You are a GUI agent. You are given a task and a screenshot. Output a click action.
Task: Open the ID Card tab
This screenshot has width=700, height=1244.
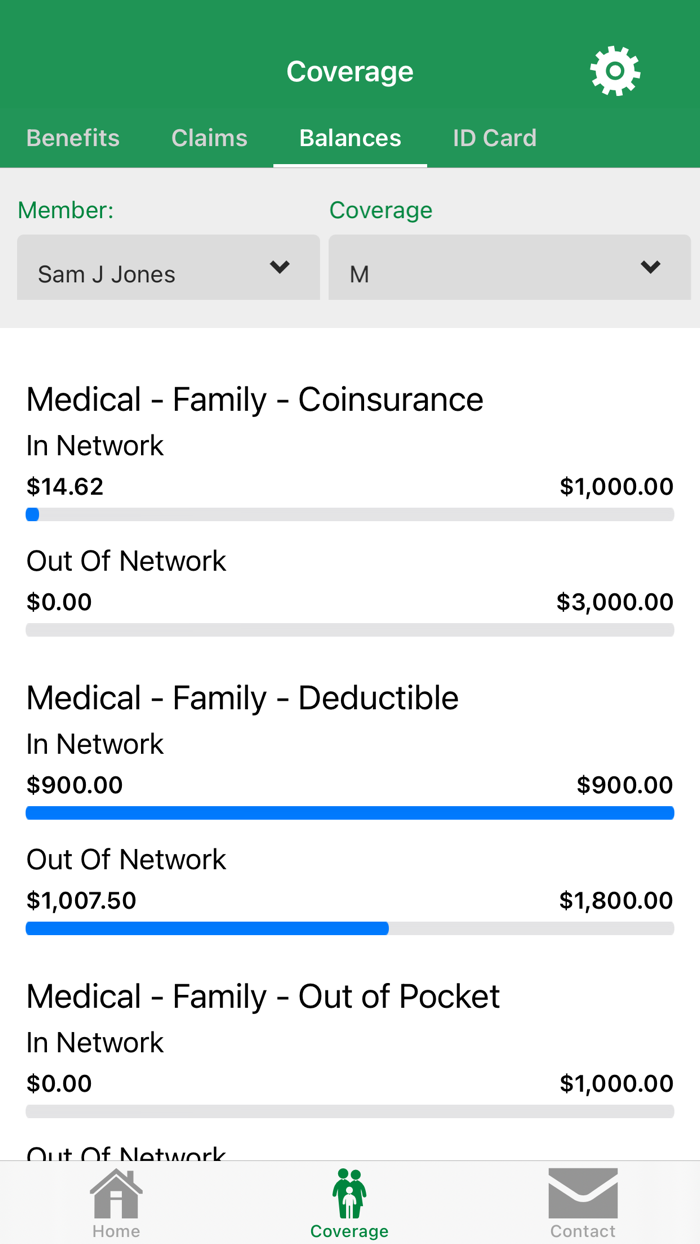click(x=494, y=138)
